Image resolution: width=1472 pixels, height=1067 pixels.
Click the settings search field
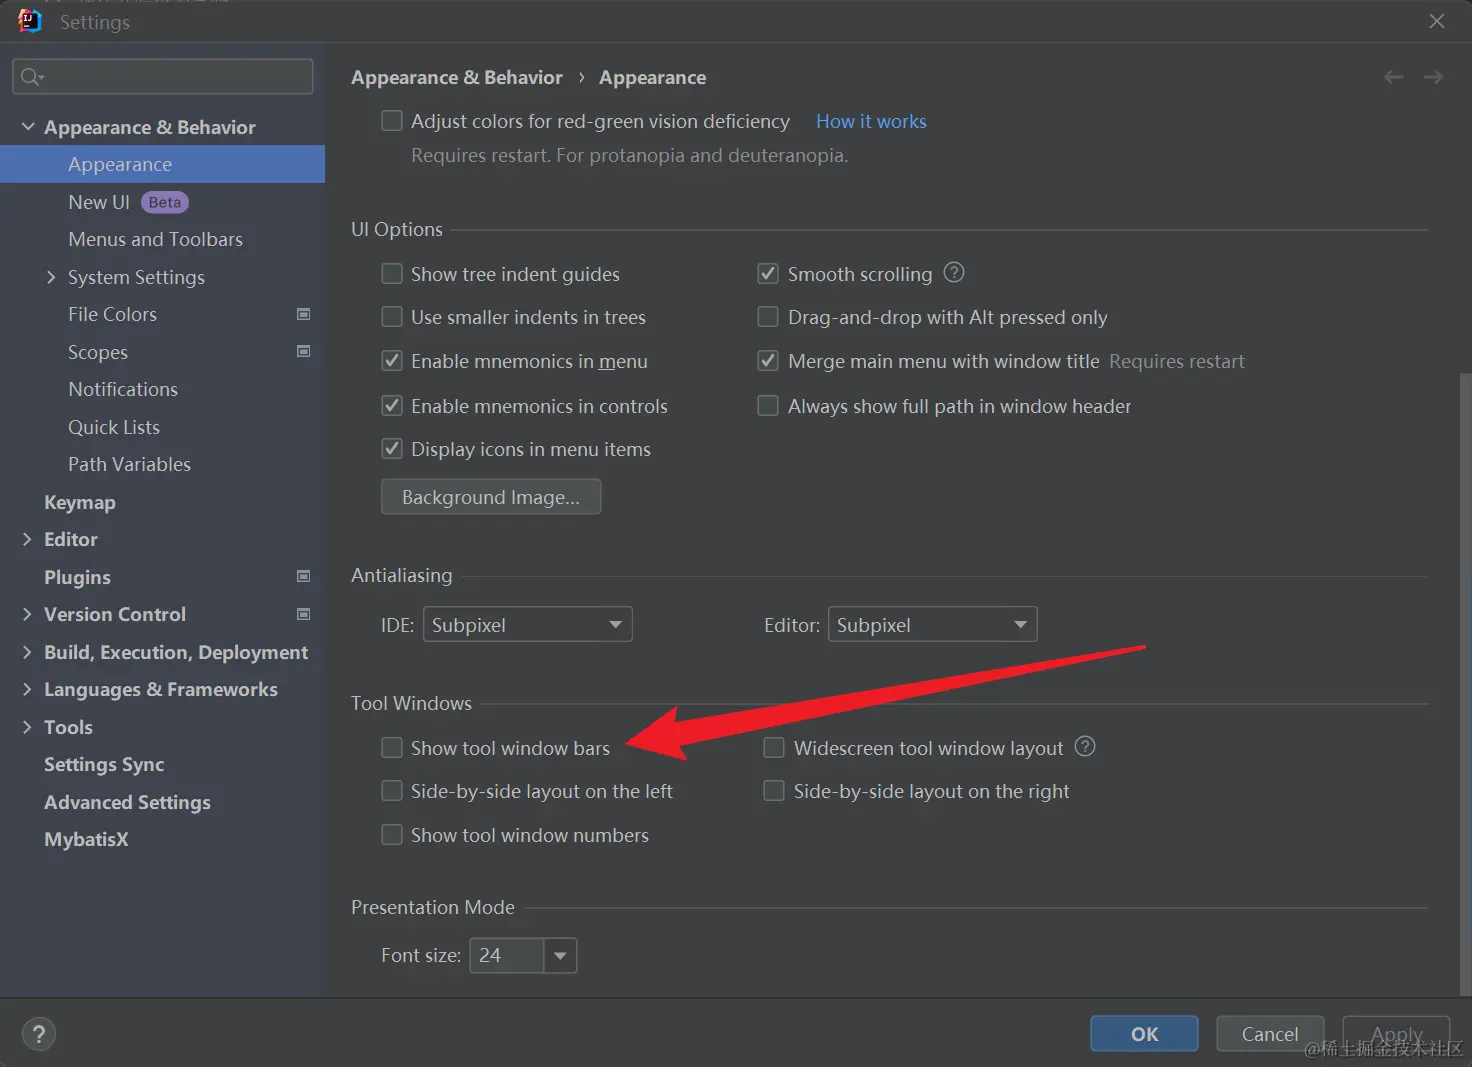[163, 77]
